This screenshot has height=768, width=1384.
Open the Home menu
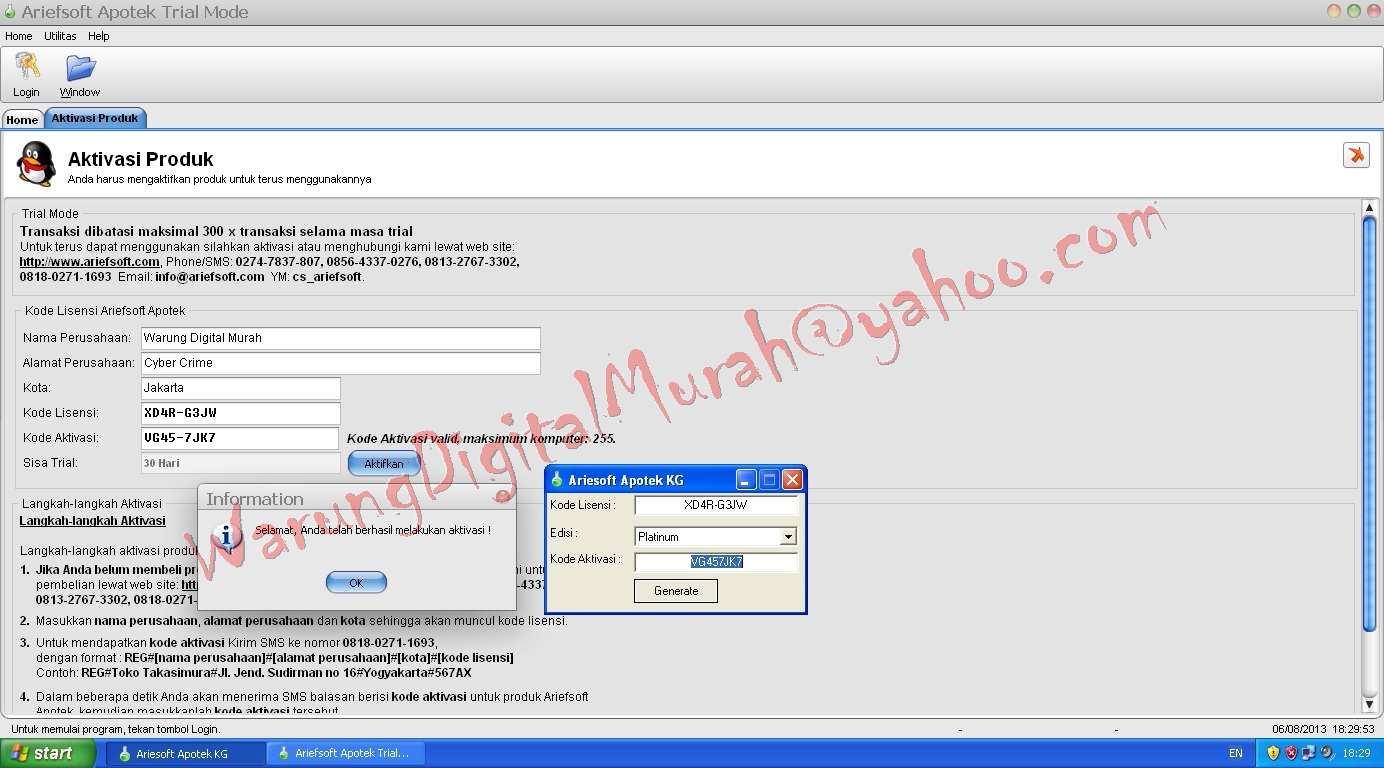[19, 36]
